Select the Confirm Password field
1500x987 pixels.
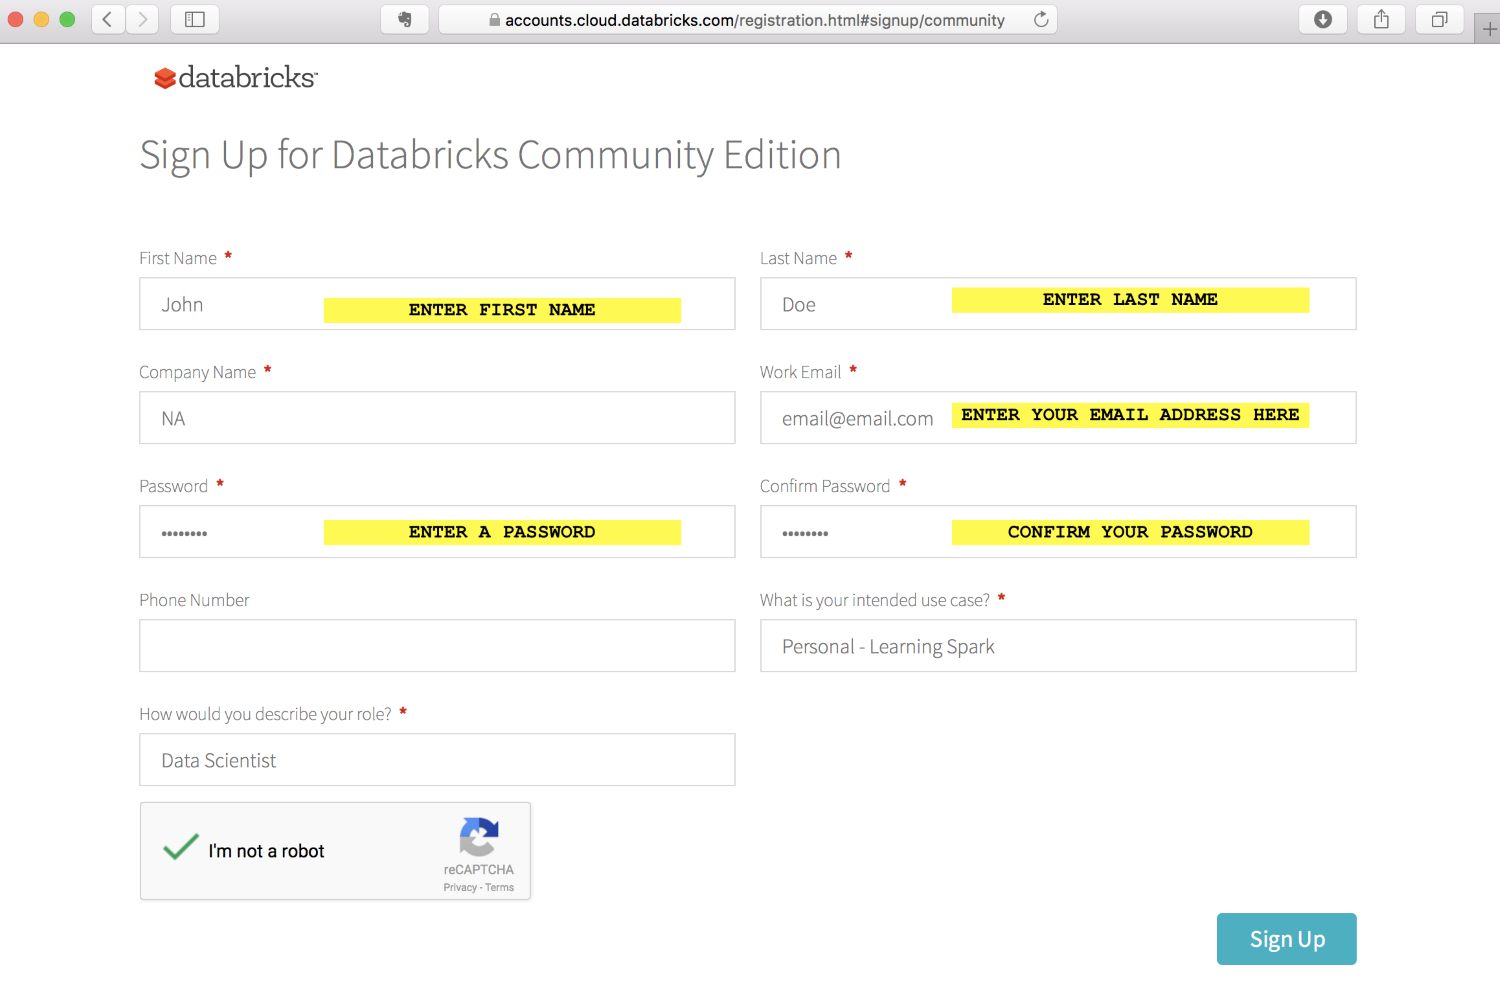pyautogui.click(x=1058, y=532)
